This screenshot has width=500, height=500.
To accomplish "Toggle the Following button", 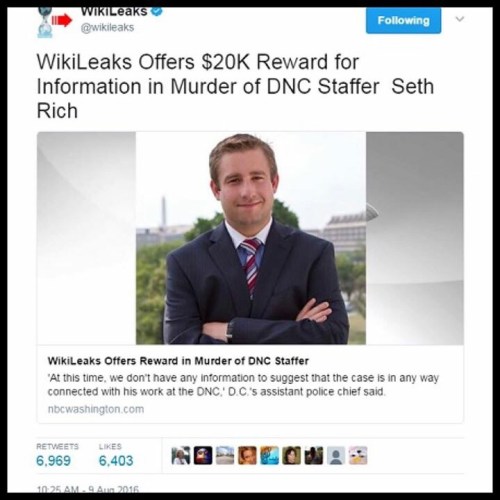I will pos(403,20).
